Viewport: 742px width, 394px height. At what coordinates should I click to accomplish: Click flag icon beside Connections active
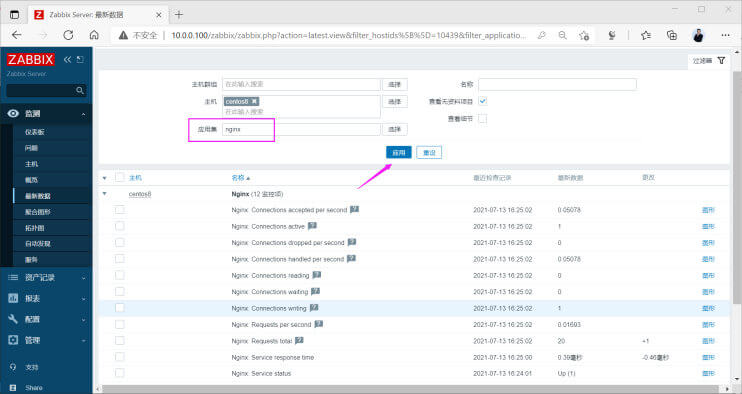click(312, 226)
